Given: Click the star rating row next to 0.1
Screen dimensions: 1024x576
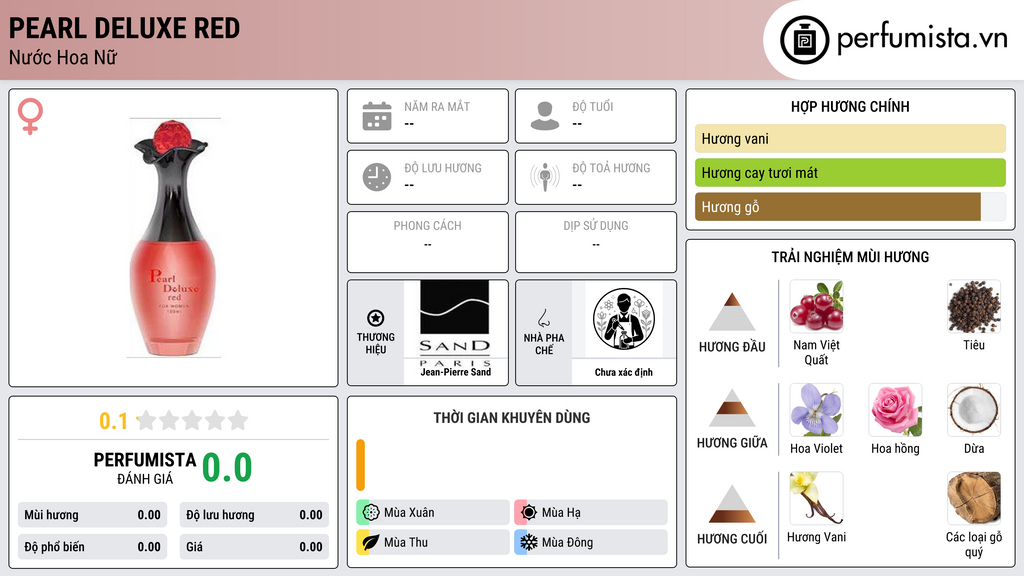Looking at the screenshot, I should 192,420.
